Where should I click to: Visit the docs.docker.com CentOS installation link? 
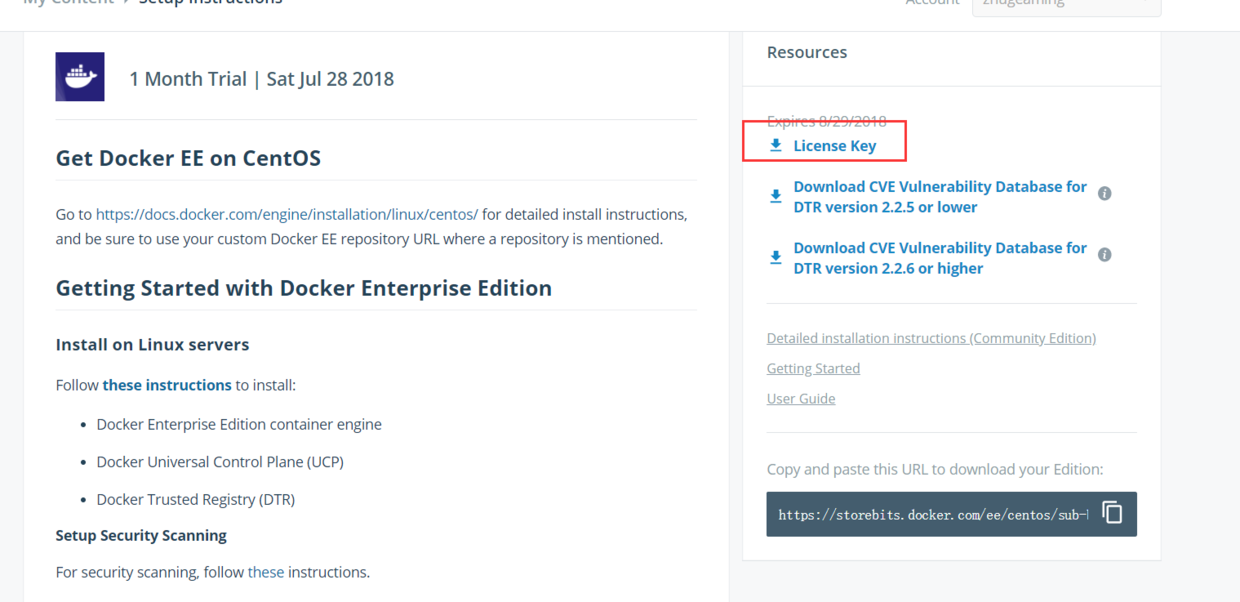click(287, 214)
